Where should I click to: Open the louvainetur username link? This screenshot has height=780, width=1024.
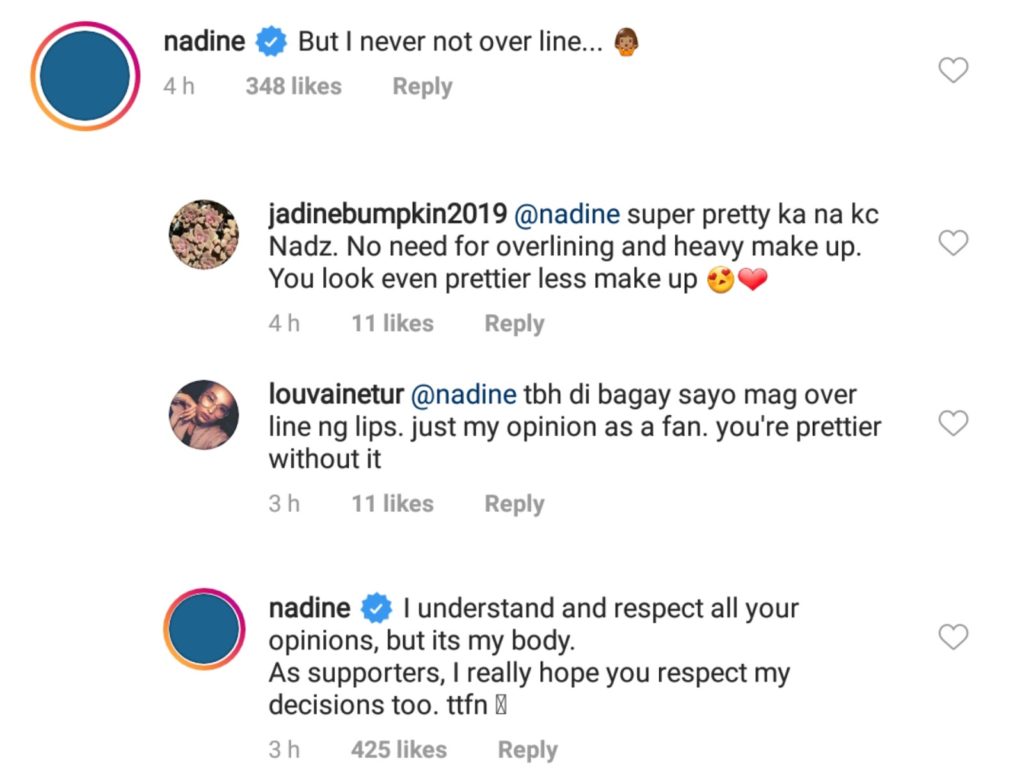[x=335, y=395]
